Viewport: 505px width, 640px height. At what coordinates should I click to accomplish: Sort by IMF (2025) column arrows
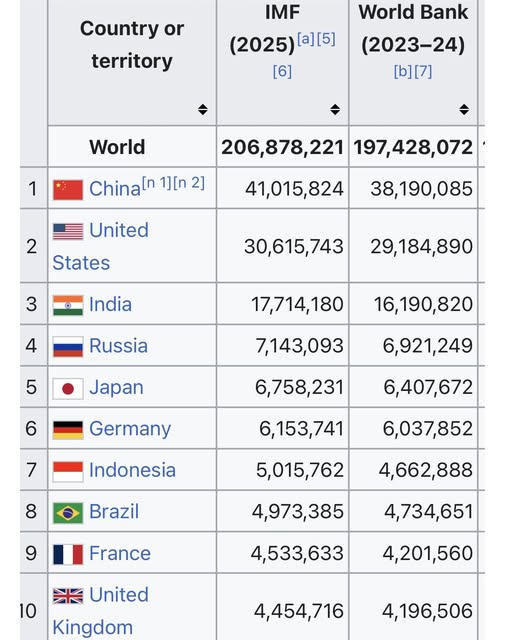[x=335, y=109]
